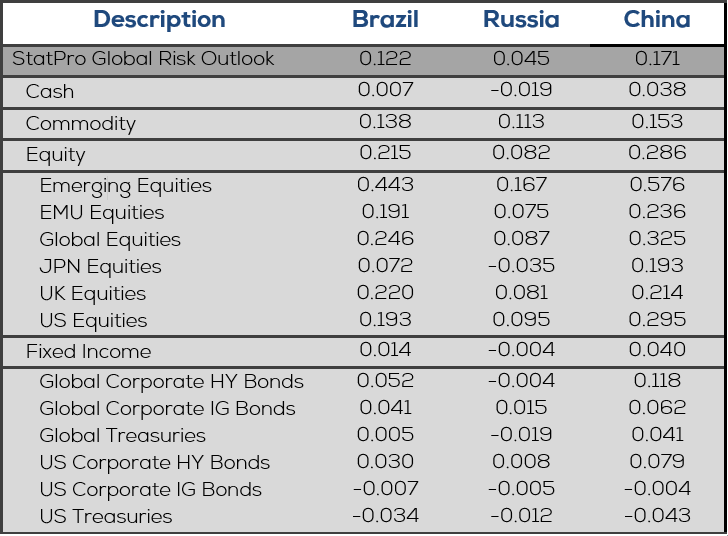Click Brazil's US Treasuries value -0.034
The height and width of the screenshot is (536, 728).
coord(385,515)
